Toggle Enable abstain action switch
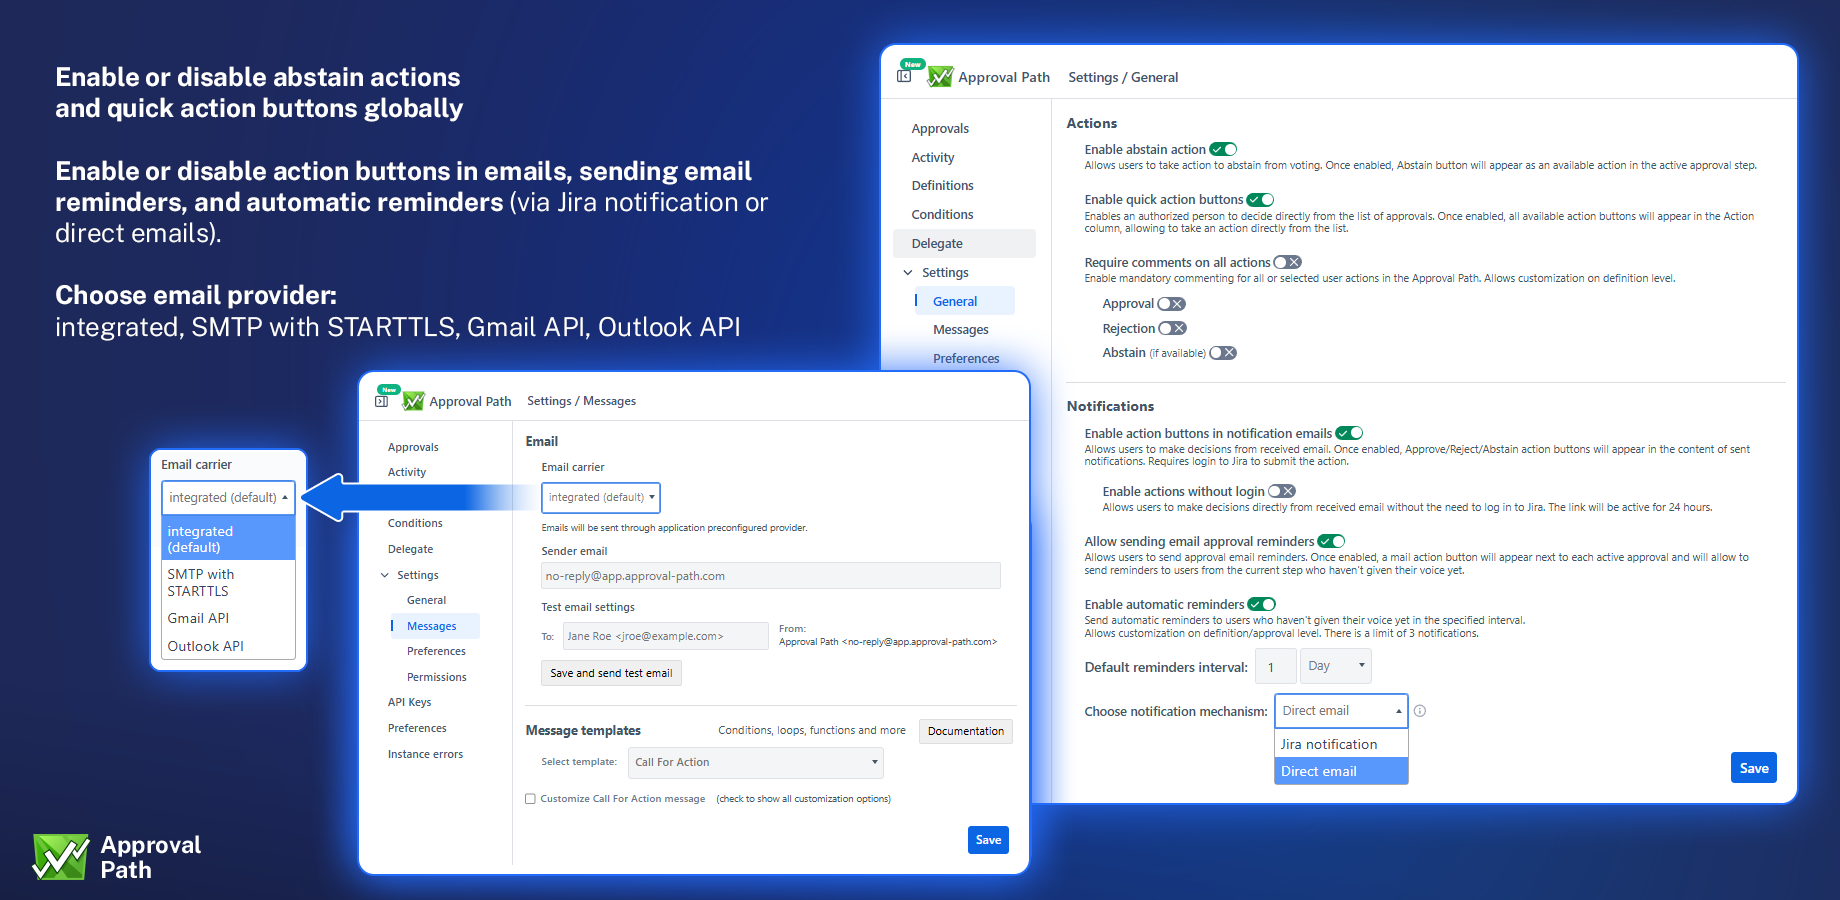 tap(1224, 149)
